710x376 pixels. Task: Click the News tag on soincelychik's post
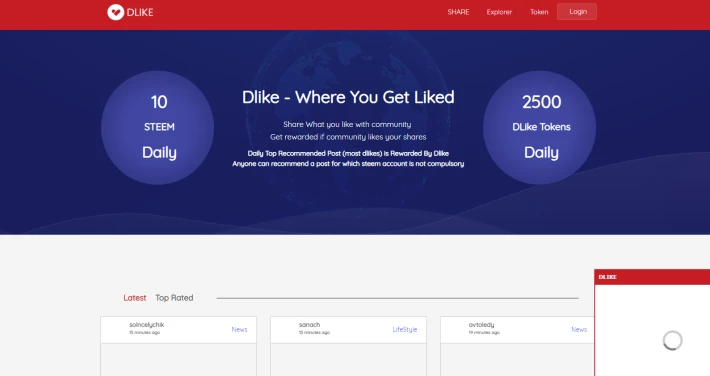click(x=240, y=329)
